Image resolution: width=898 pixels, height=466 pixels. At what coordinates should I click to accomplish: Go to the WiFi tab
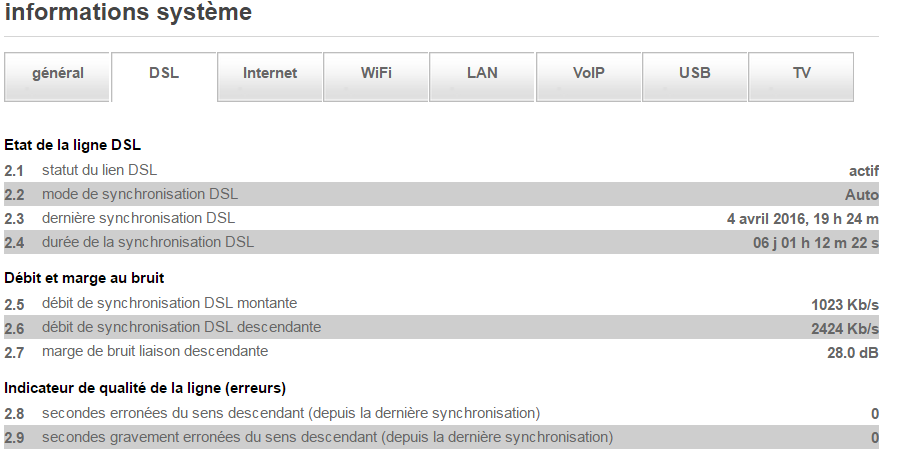click(x=376, y=73)
